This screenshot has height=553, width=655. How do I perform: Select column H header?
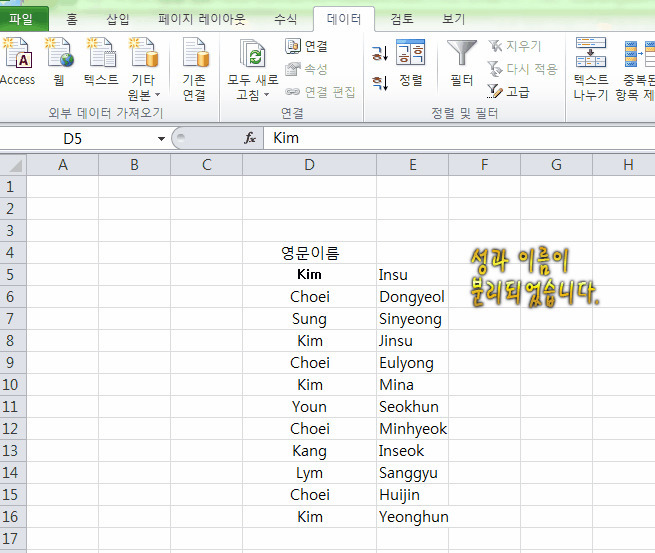[x=624, y=165]
